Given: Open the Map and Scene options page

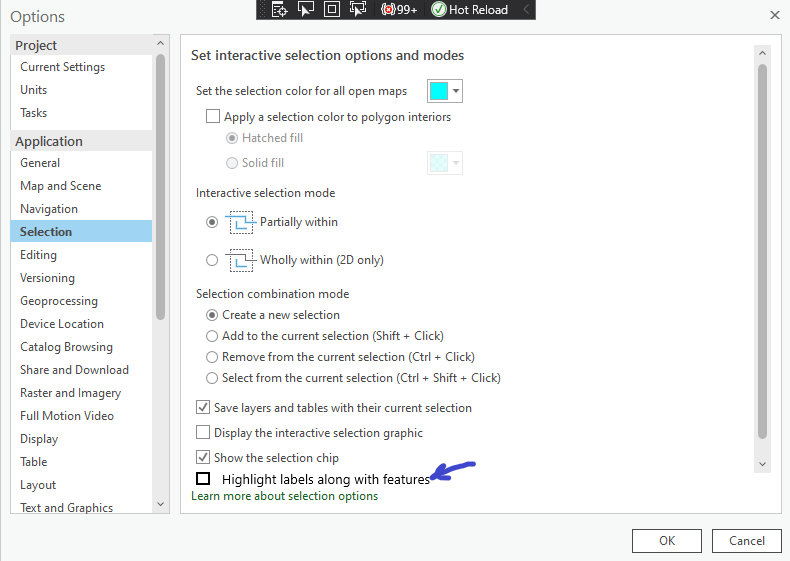Looking at the screenshot, I should click(x=60, y=186).
